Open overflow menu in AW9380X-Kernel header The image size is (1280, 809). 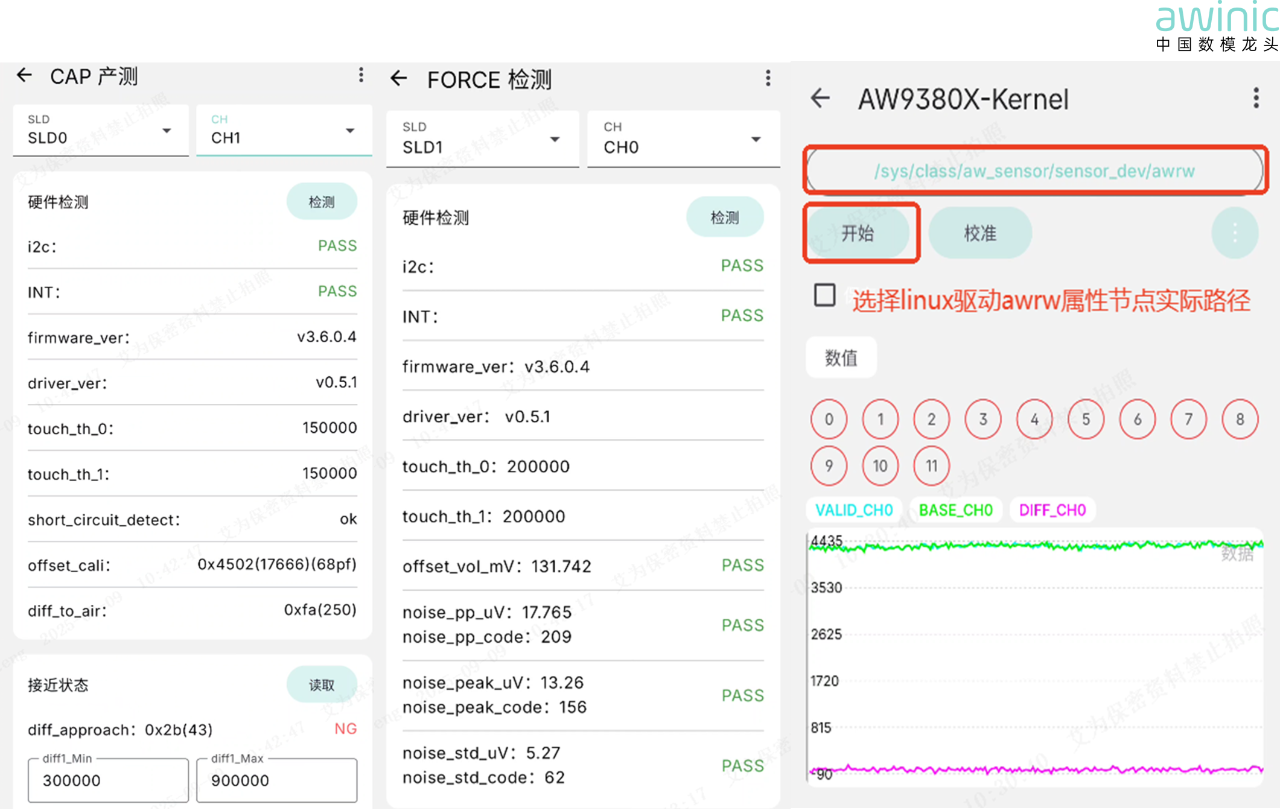(1256, 98)
